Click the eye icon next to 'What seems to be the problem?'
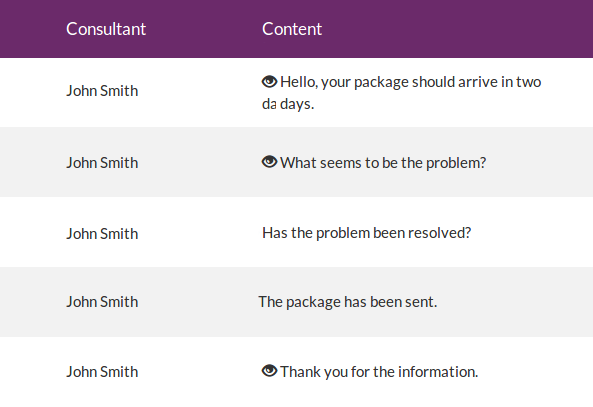The image size is (593, 407). [x=270, y=162]
